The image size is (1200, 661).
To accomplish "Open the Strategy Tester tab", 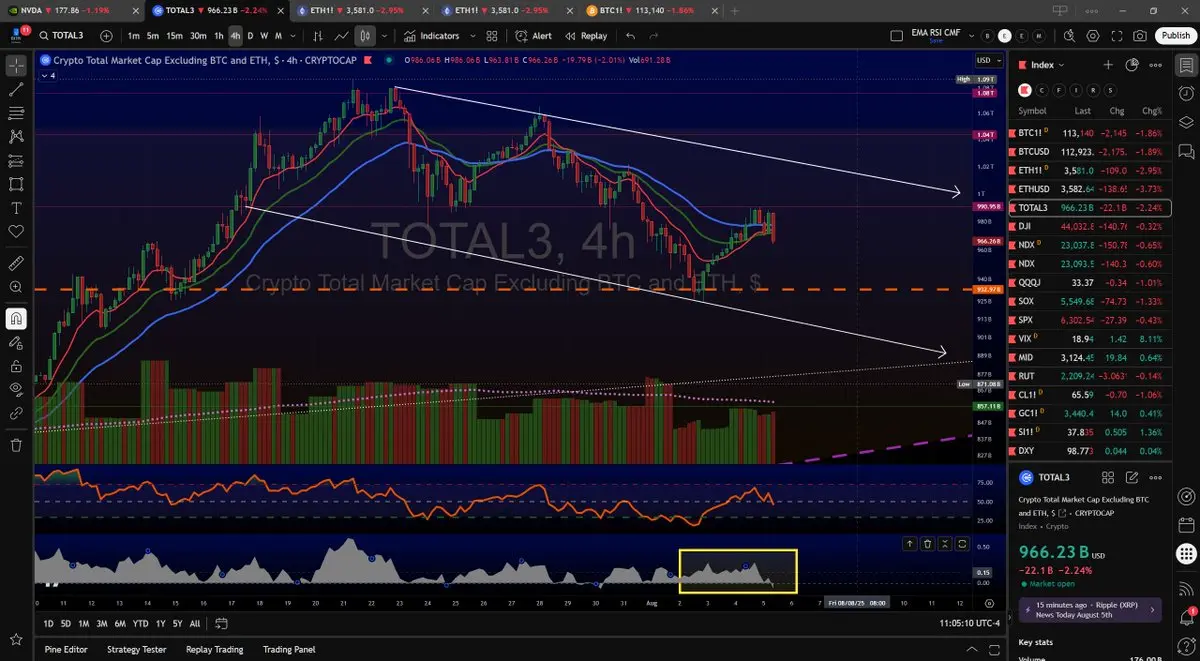I will point(138,649).
